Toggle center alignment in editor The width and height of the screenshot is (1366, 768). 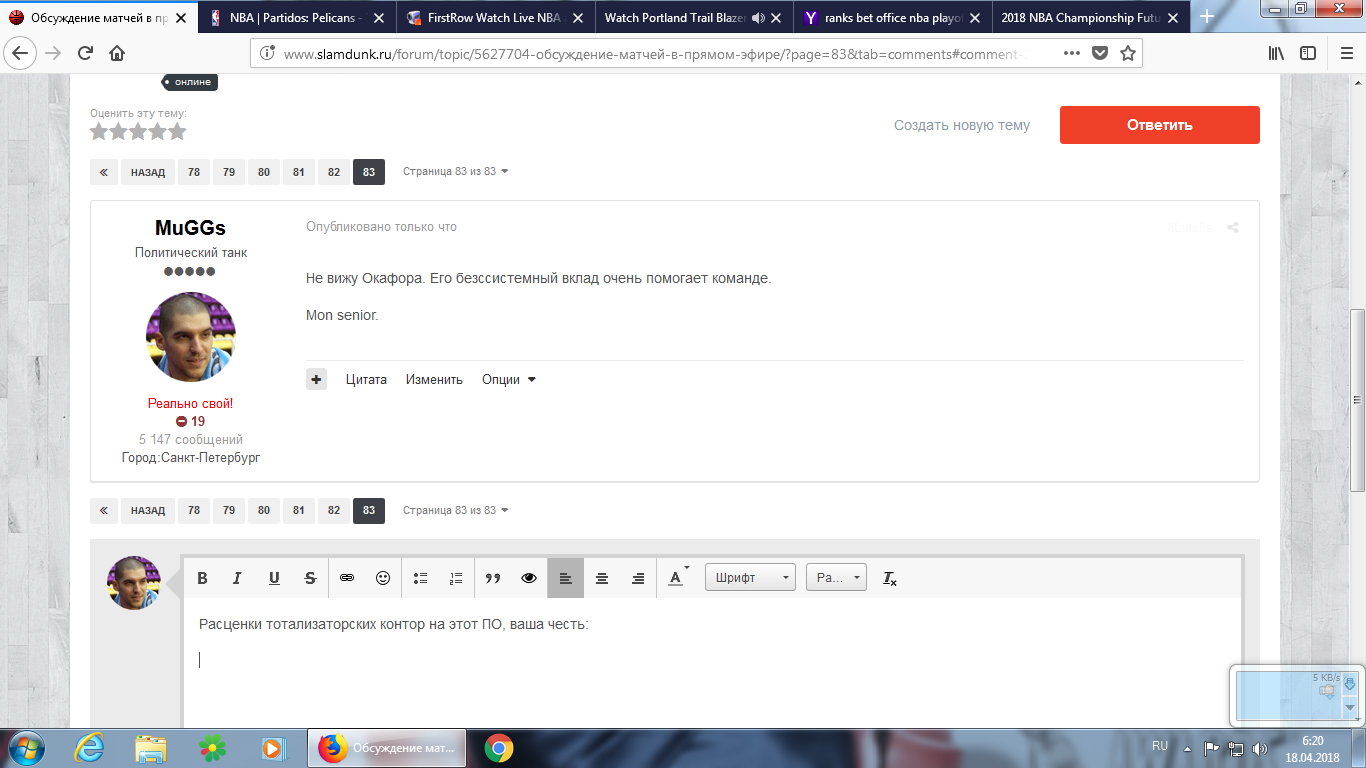click(x=602, y=578)
